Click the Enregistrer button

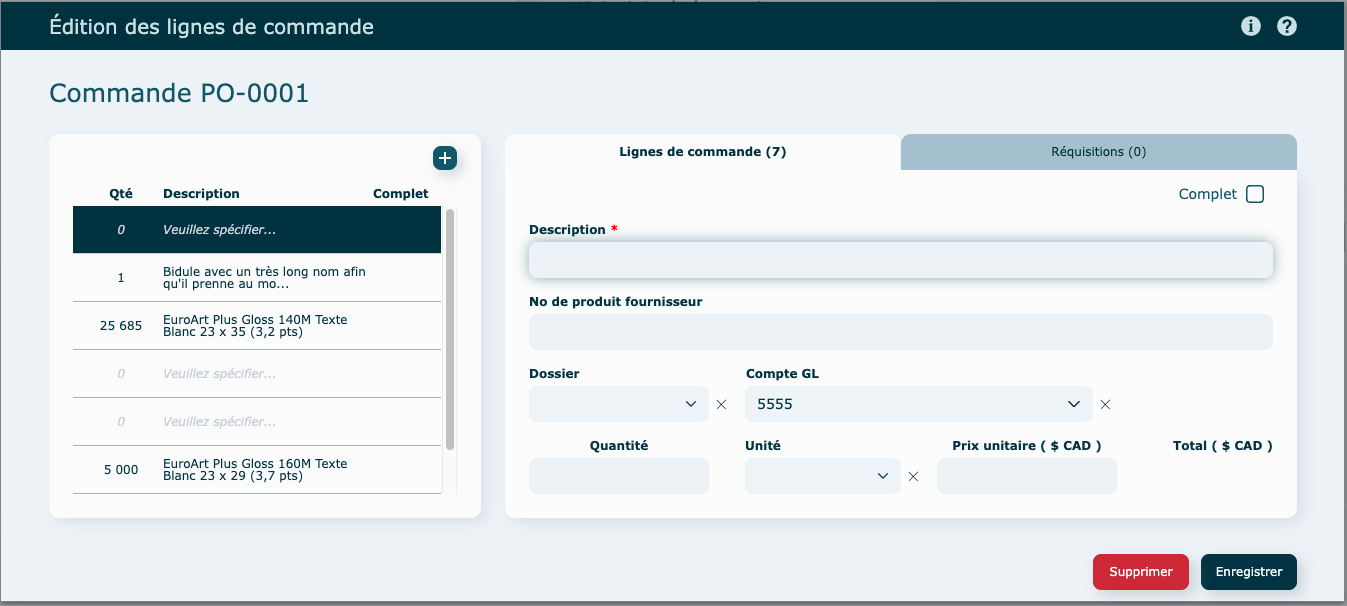(x=1248, y=572)
